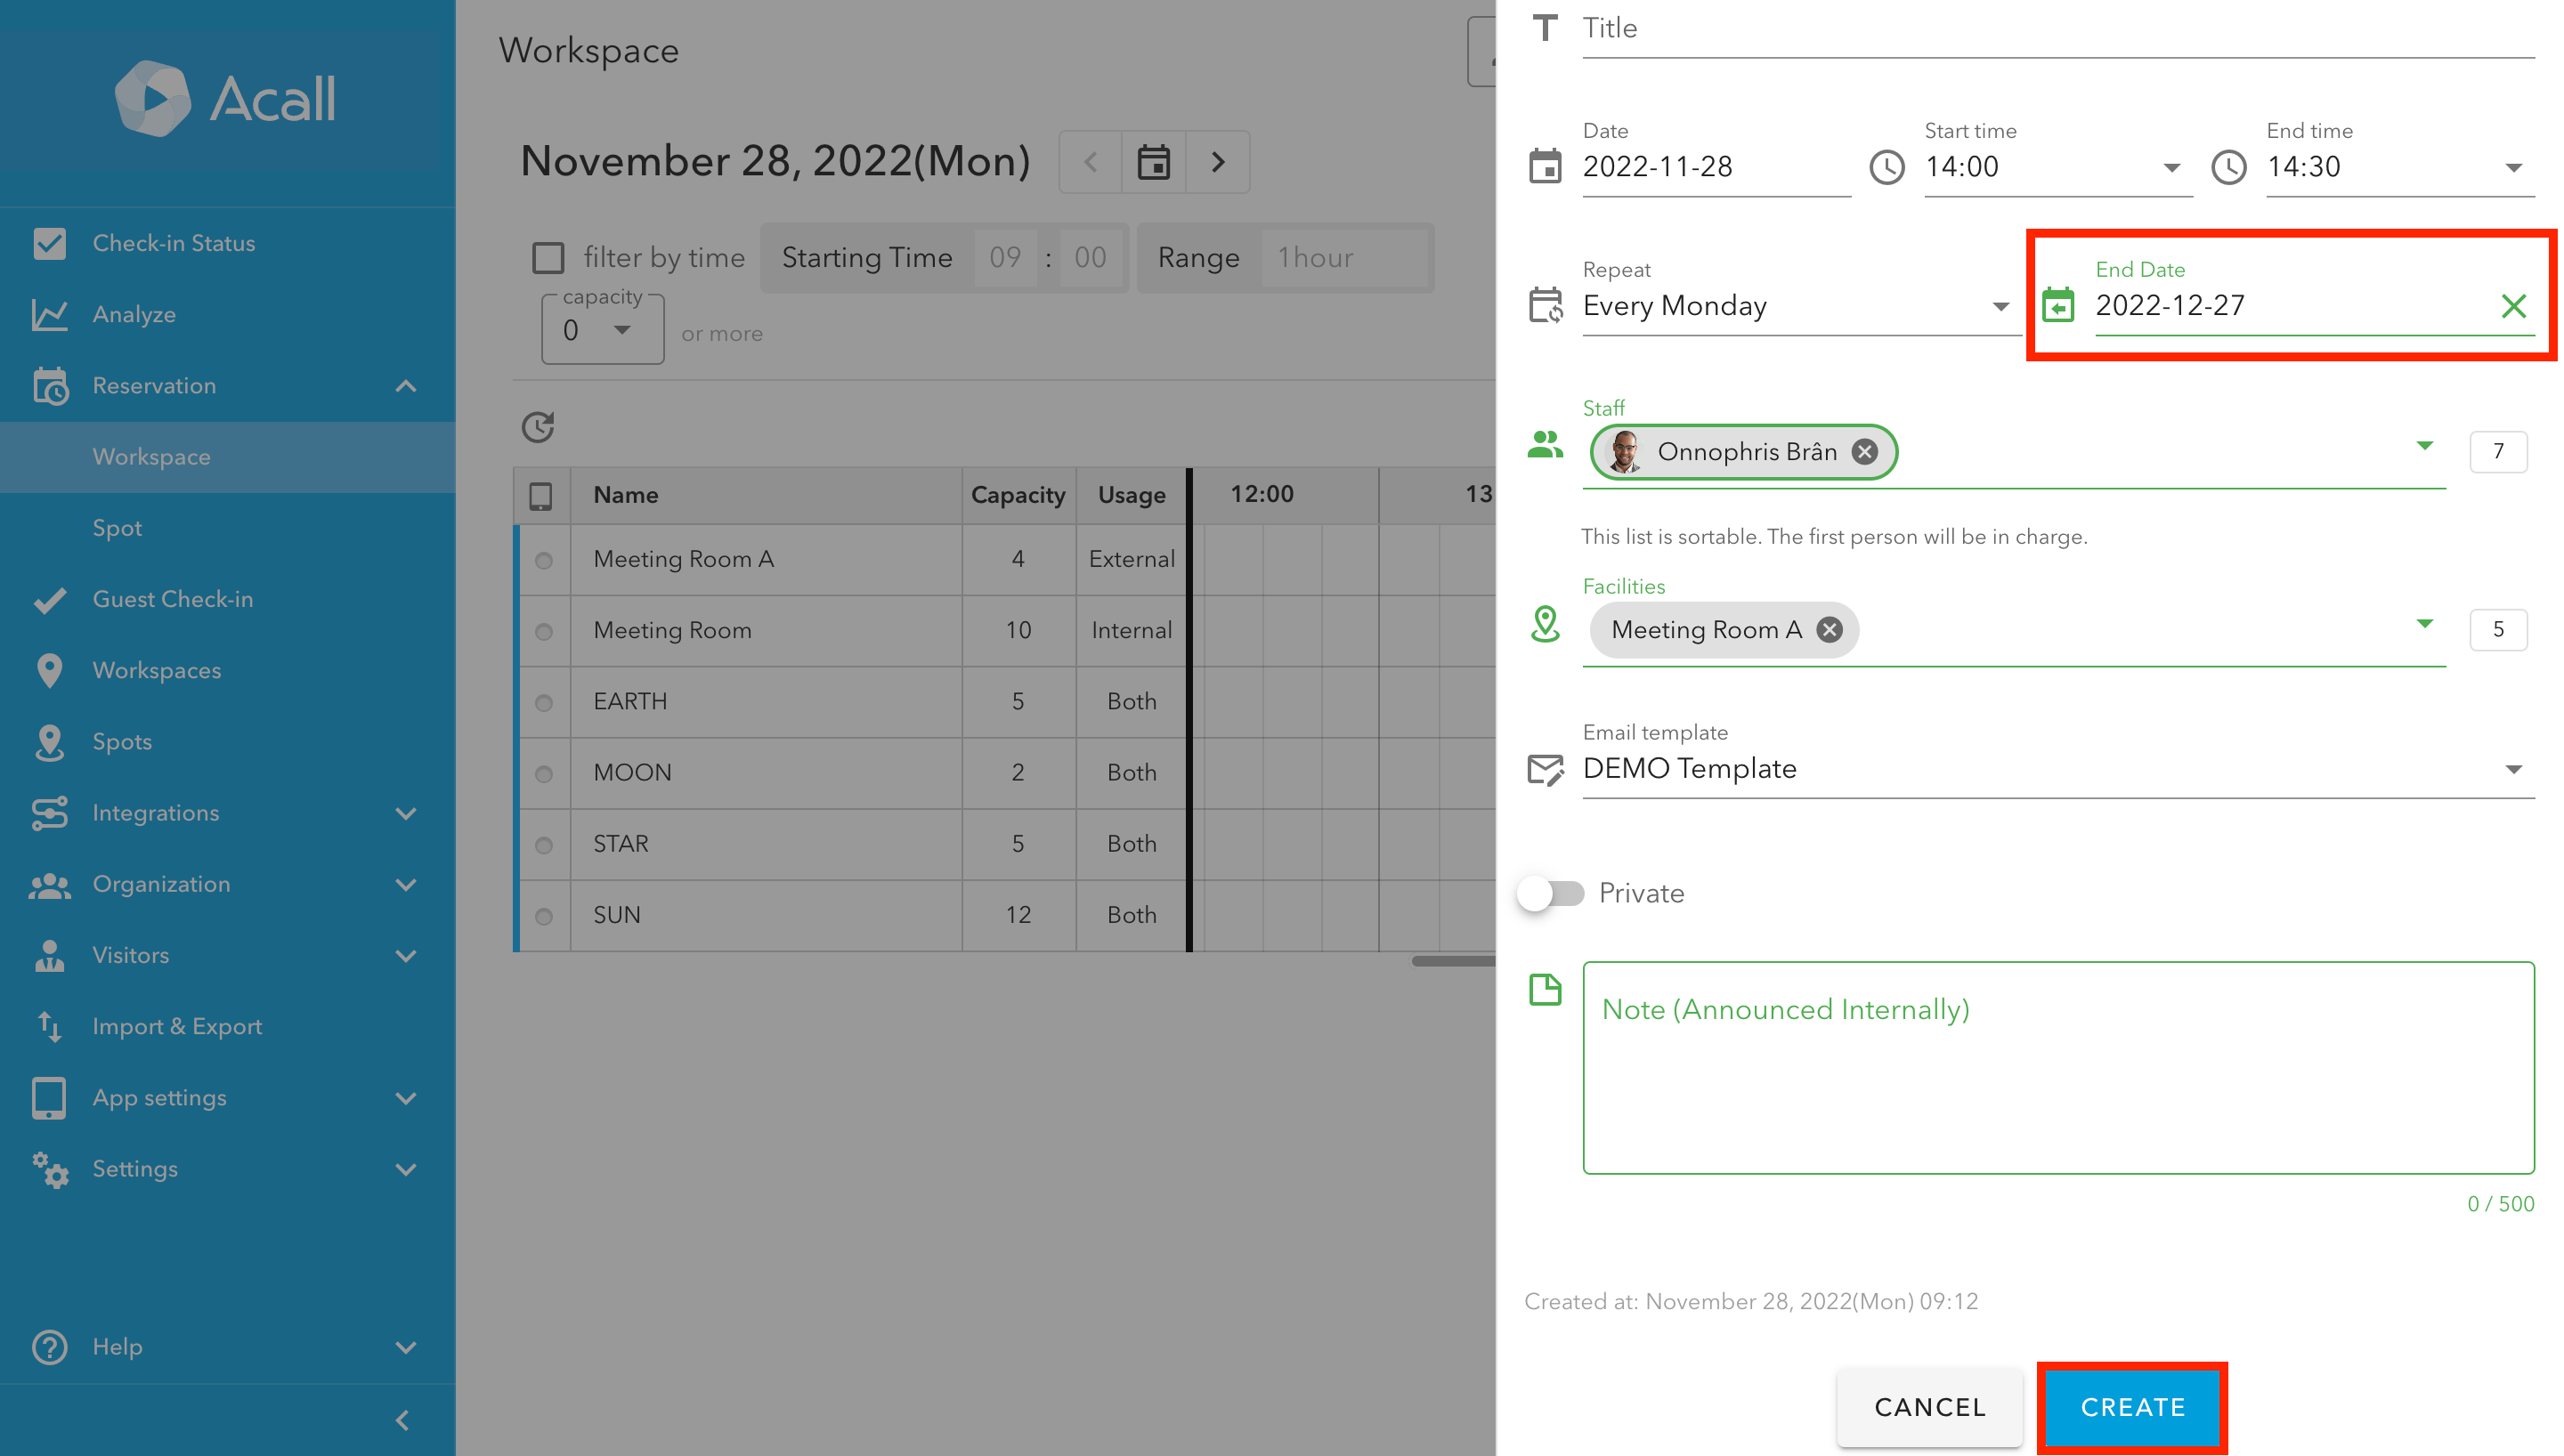Screen dimensions: 2564x1456
Task: Open the Email template dropdown
Action: pos(2056,769)
